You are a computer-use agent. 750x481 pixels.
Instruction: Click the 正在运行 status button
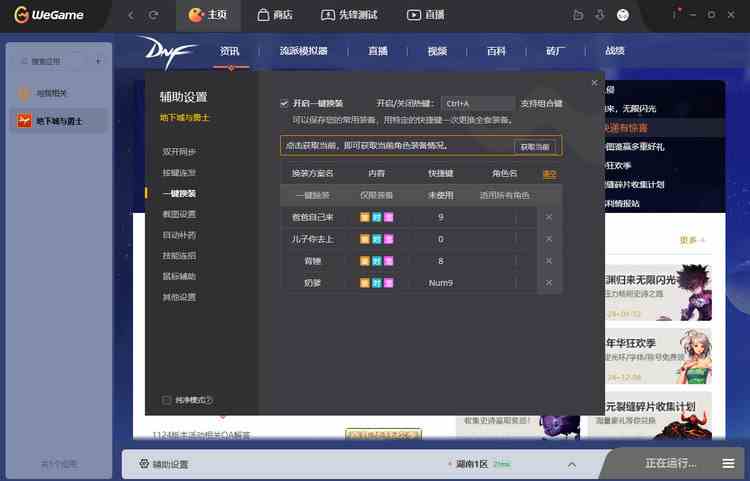point(671,463)
